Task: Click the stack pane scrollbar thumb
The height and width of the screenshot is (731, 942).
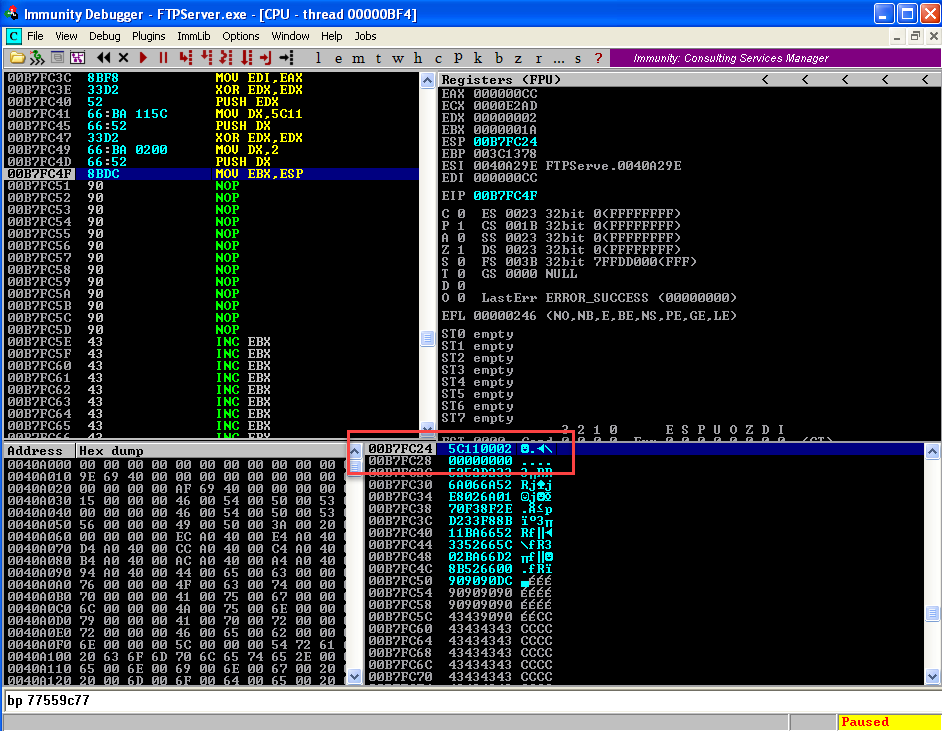Action: tap(932, 613)
